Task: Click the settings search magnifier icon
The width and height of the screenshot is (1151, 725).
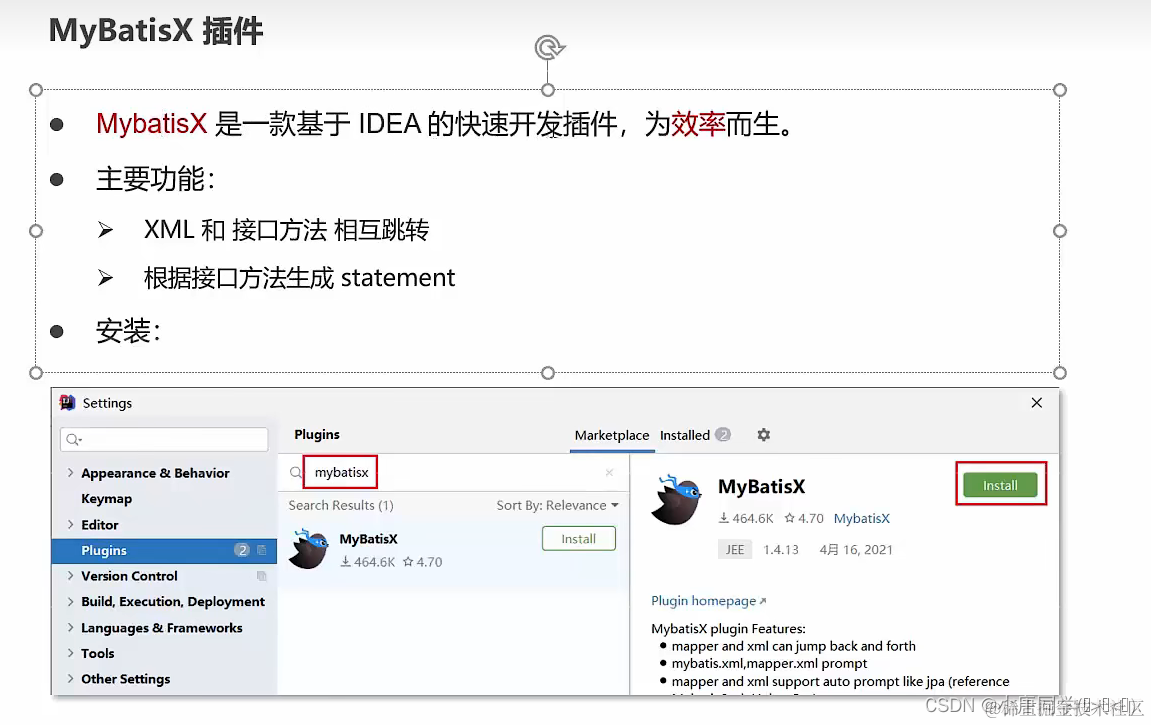Action: tap(73, 440)
